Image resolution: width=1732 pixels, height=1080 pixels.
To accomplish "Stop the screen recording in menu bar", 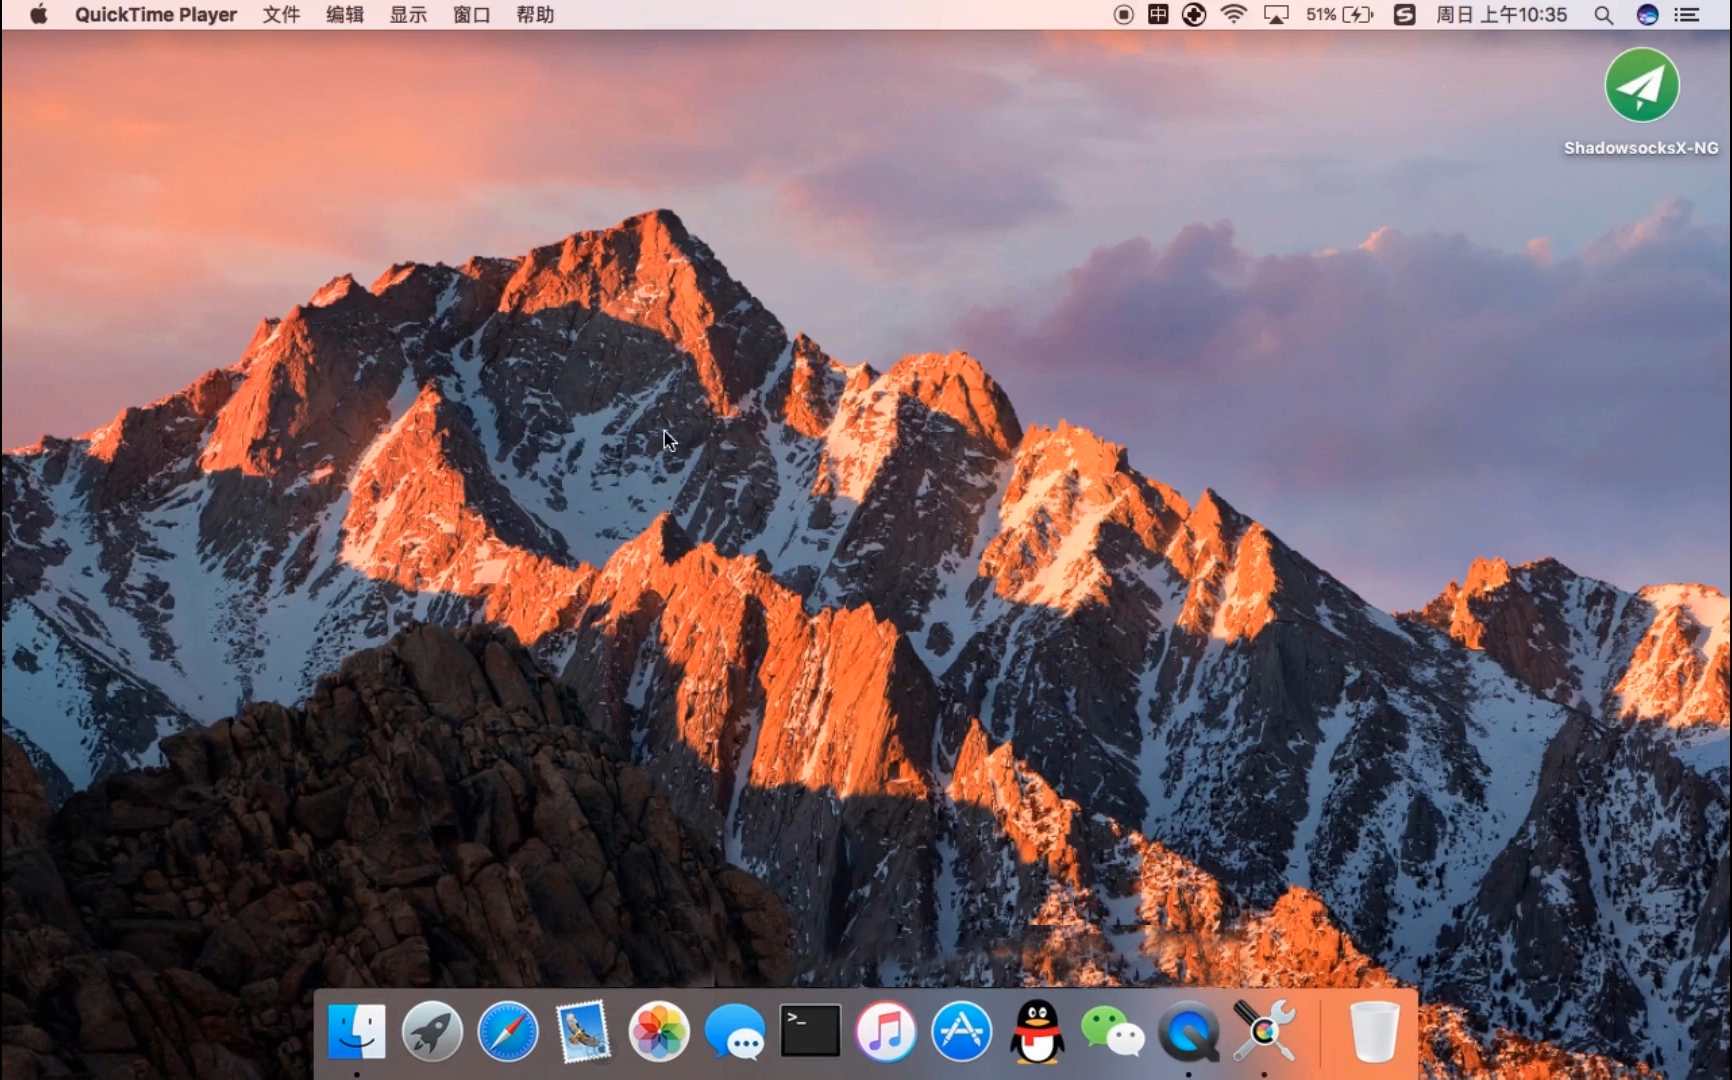I will pos(1123,15).
